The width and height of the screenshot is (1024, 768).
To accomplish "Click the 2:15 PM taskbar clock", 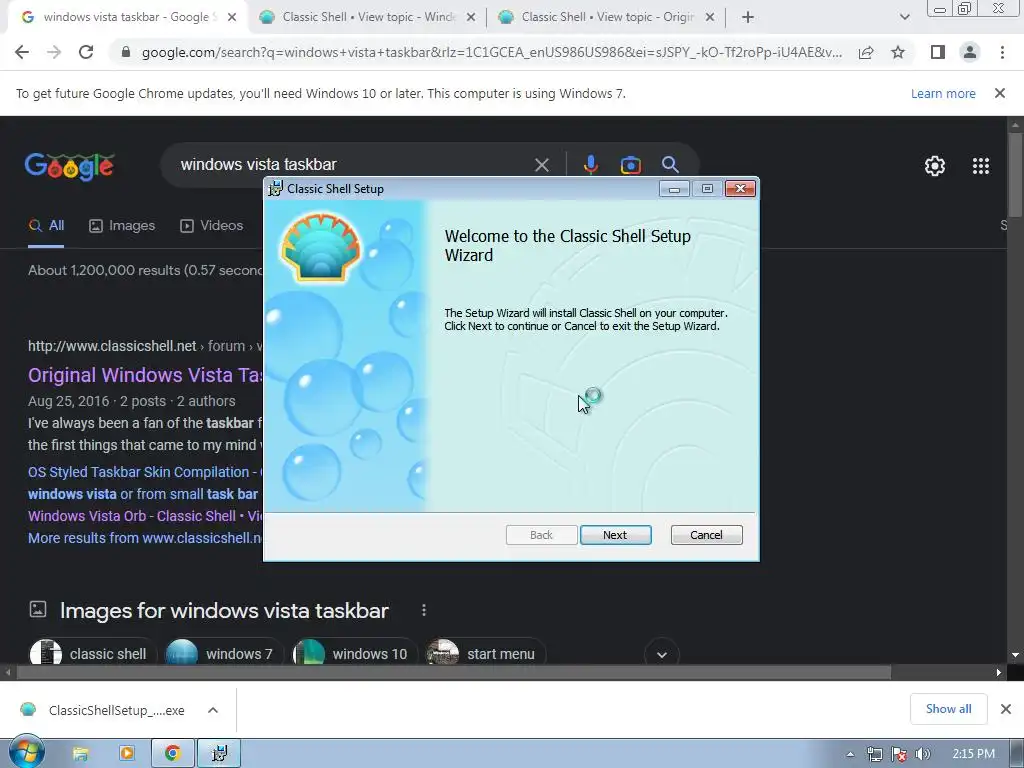I will pyautogui.click(x=972, y=754).
